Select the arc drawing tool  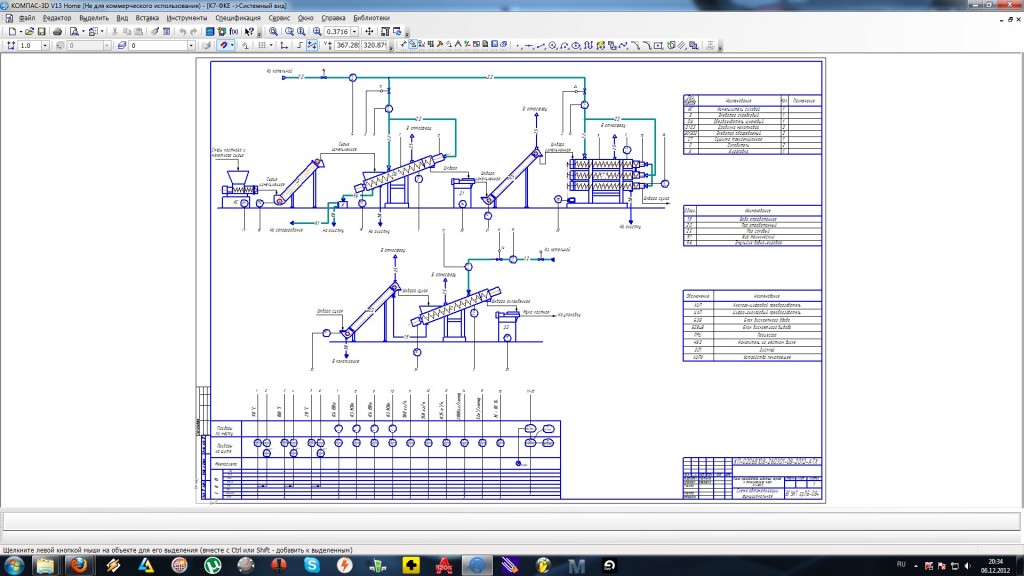(x=564, y=46)
